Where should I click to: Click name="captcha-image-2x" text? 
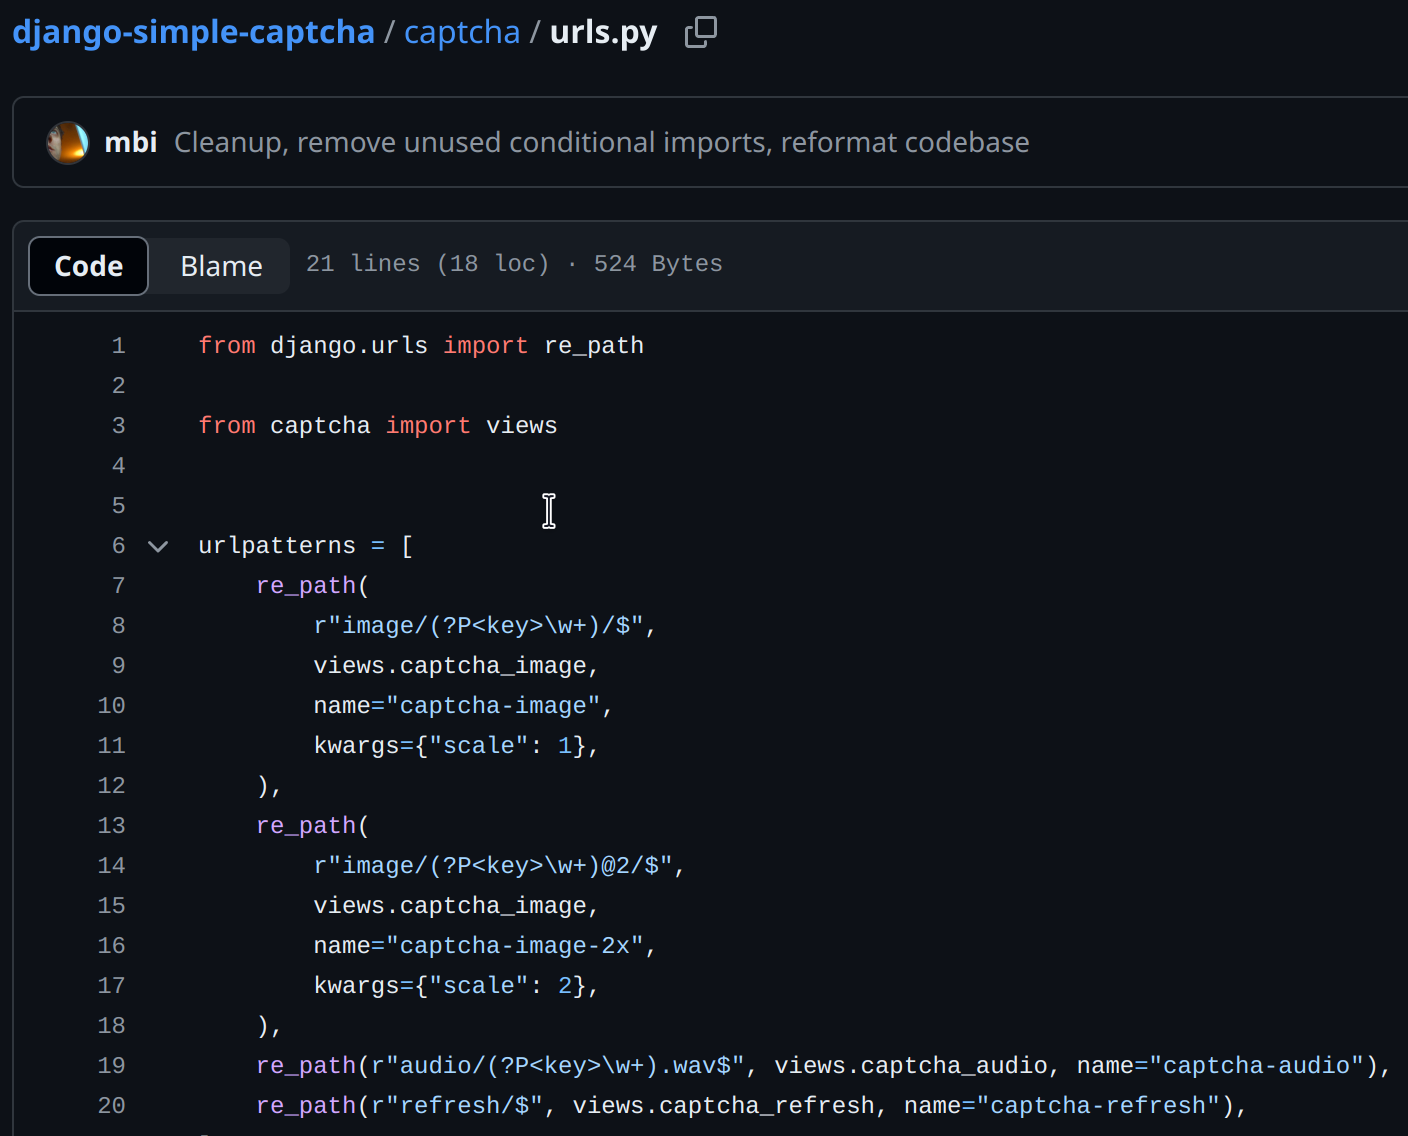pyautogui.click(x=479, y=946)
